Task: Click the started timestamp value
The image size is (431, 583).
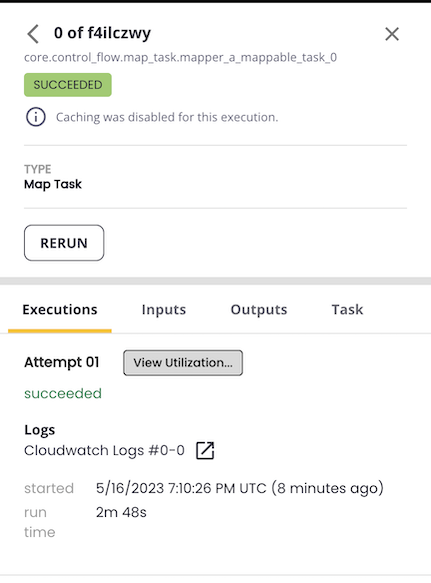Action: pyautogui.click(x=239, y=488)
